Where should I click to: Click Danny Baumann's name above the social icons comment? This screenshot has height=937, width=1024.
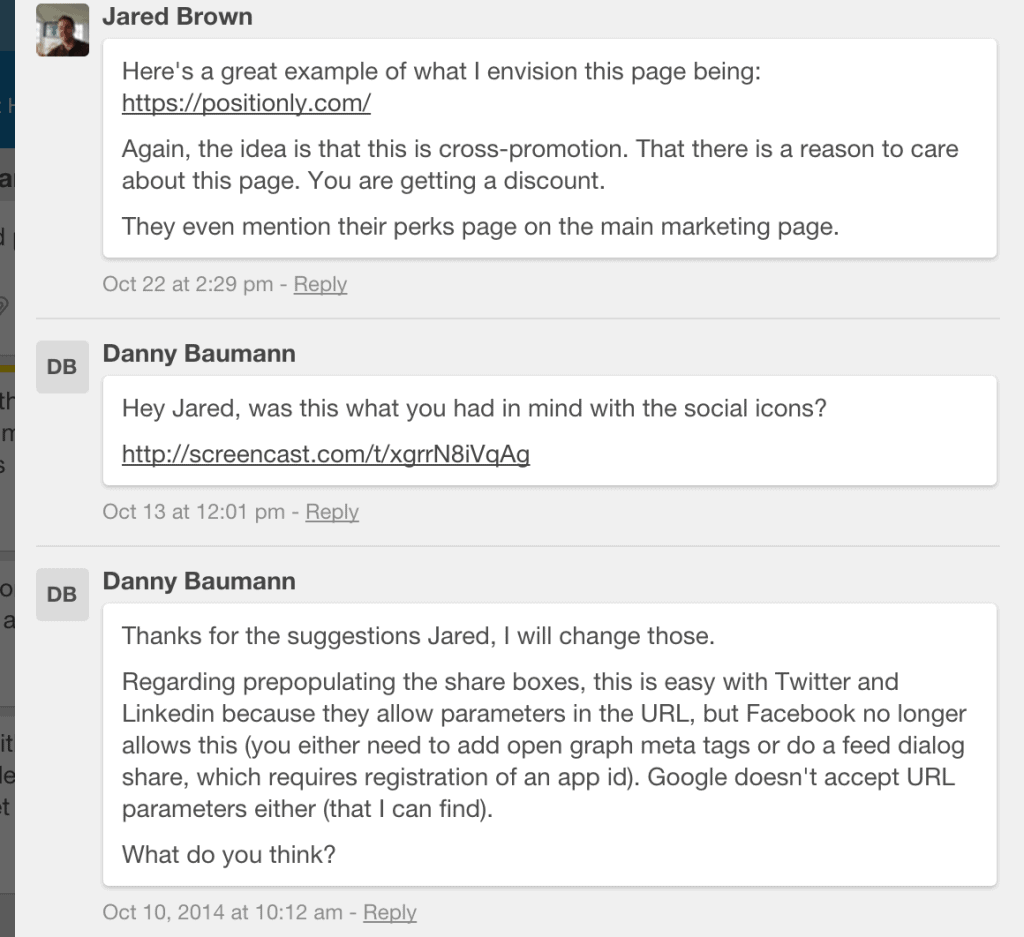pos(199,353)
